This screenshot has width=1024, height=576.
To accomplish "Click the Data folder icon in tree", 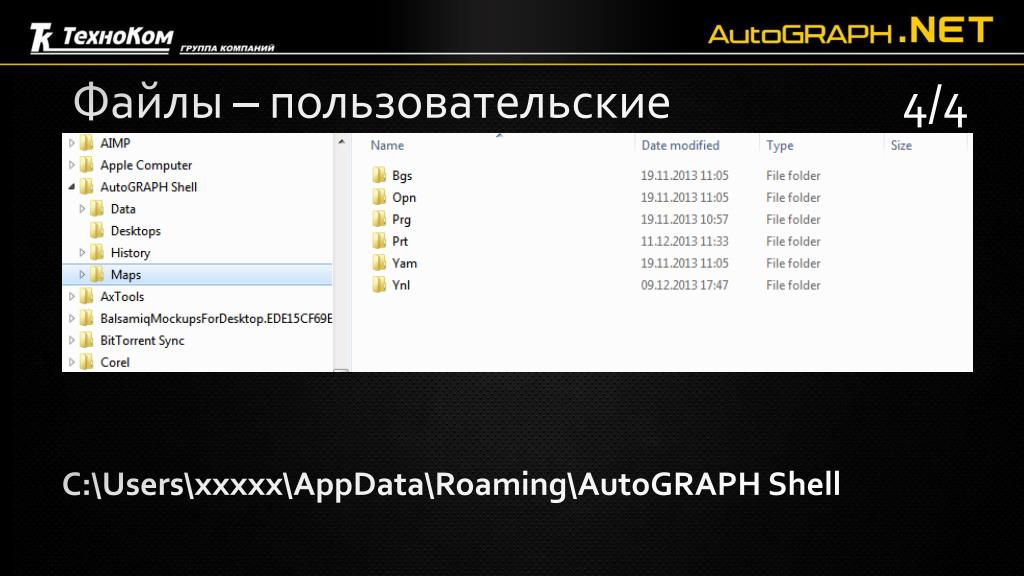I will pyautogui.click(x=97, y=209).
